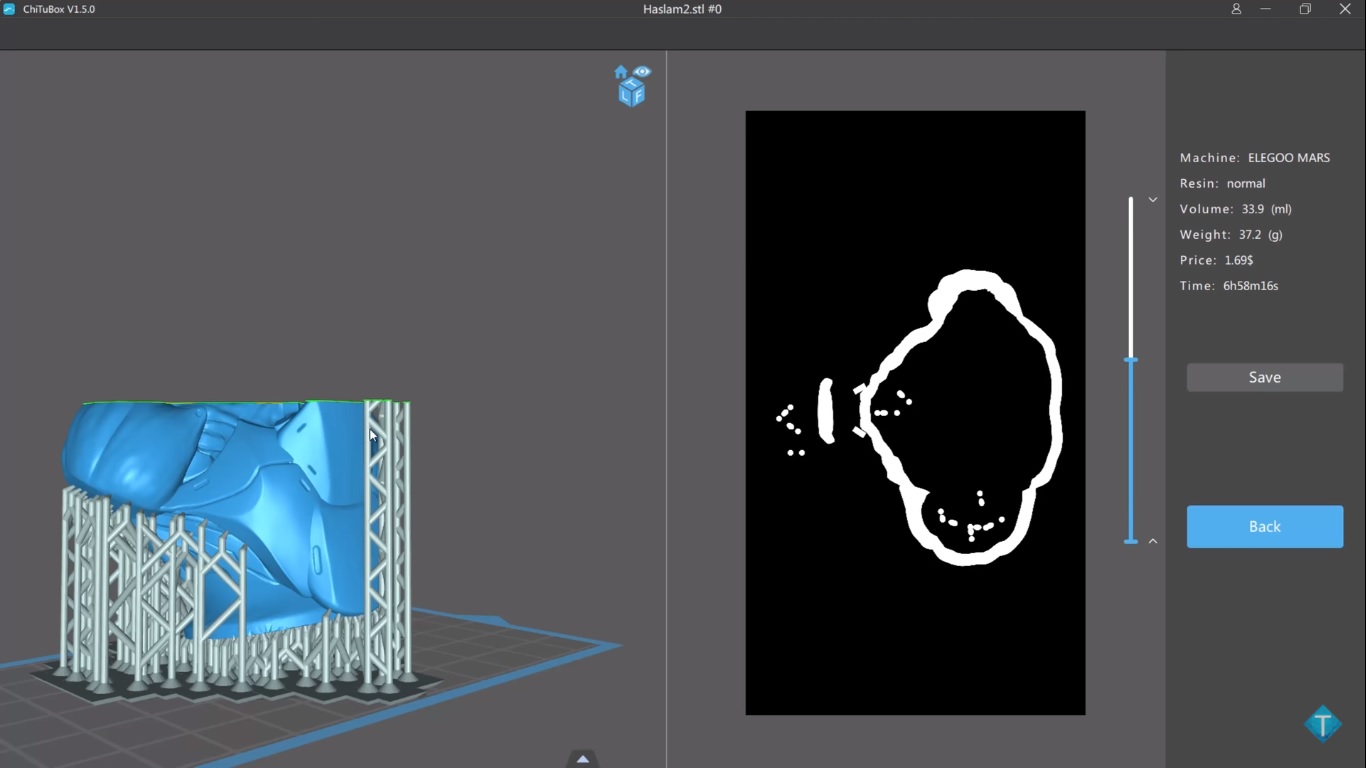The width and height of the screenshot is (1366, 768).
Task: Click the up chevron below the layer slider
Action: [x=1153, y=541]
